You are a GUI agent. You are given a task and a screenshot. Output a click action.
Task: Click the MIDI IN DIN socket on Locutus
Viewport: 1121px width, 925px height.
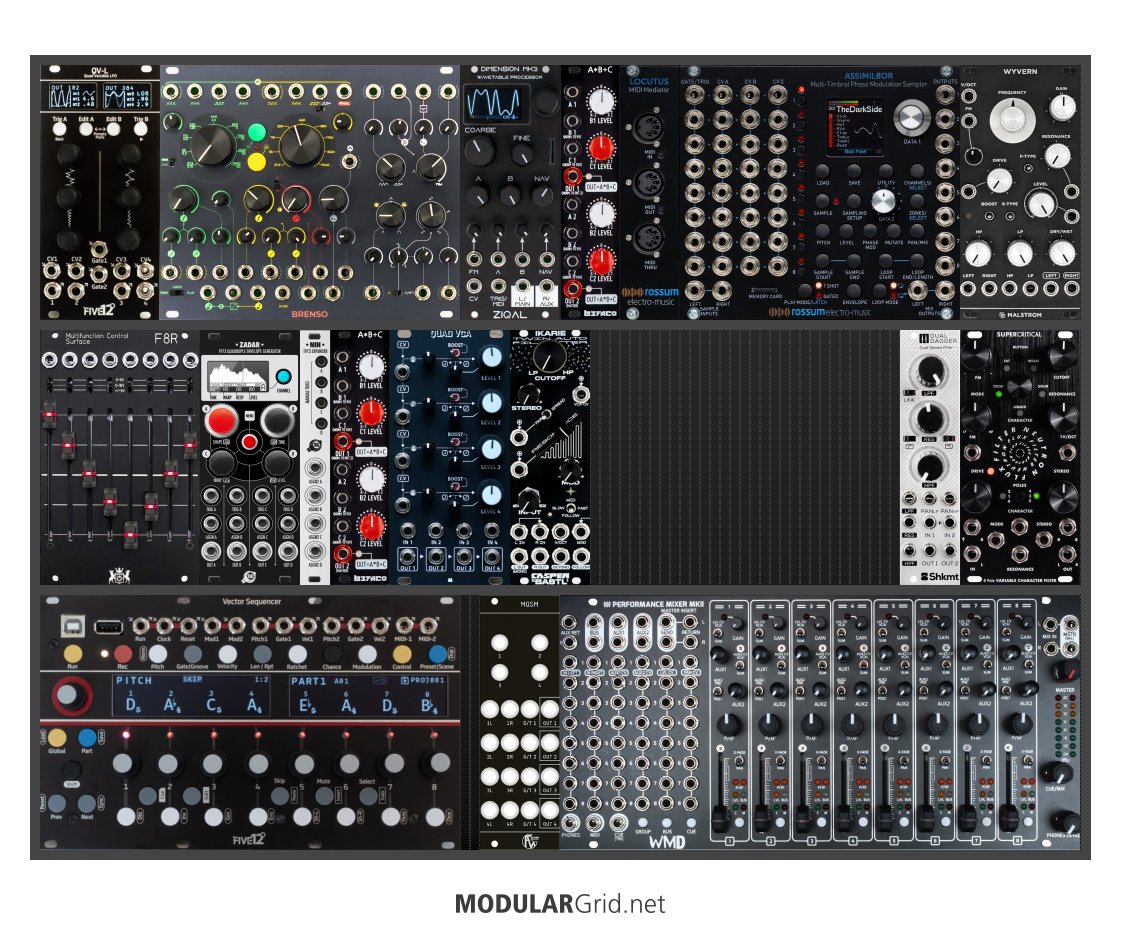(x=648, y=129)
